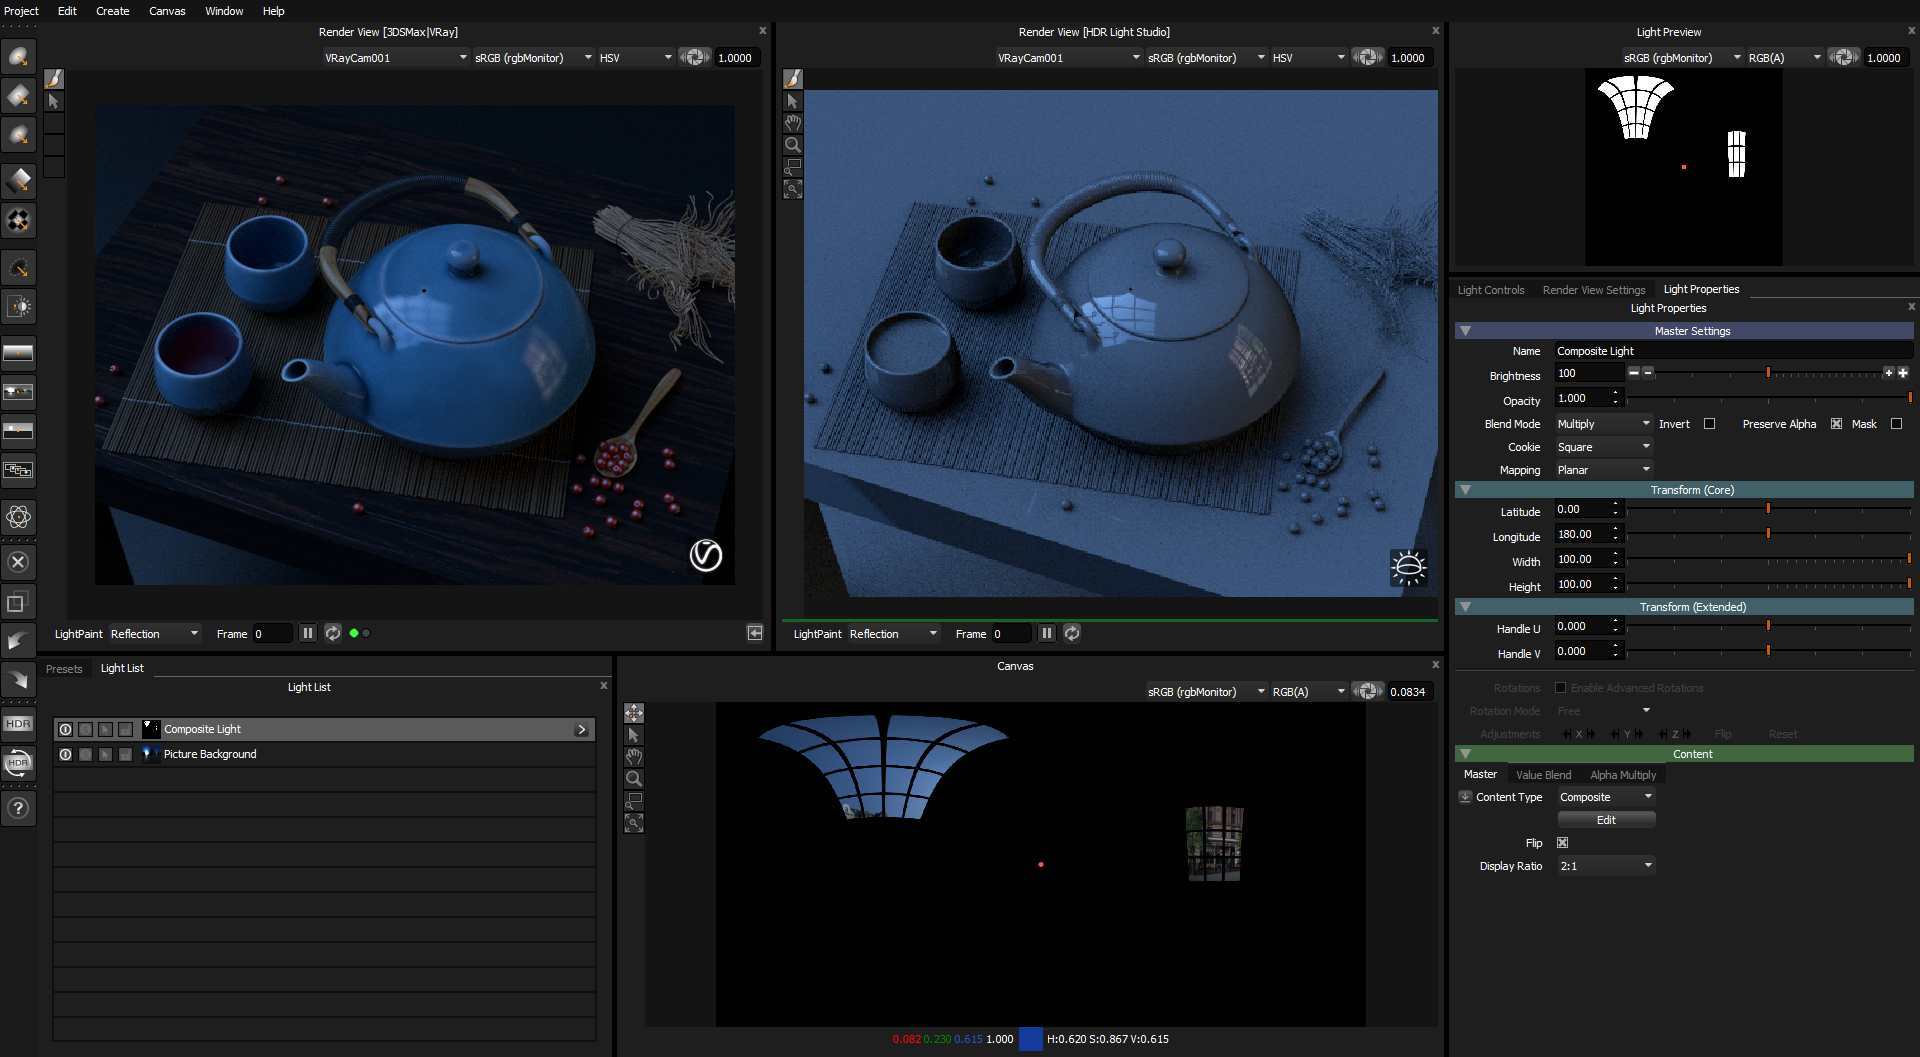This screenshot has width=1920, height=1057.
Task: Select the first light creation icon at top of the far-left toolbar
Action: (18, 57)
